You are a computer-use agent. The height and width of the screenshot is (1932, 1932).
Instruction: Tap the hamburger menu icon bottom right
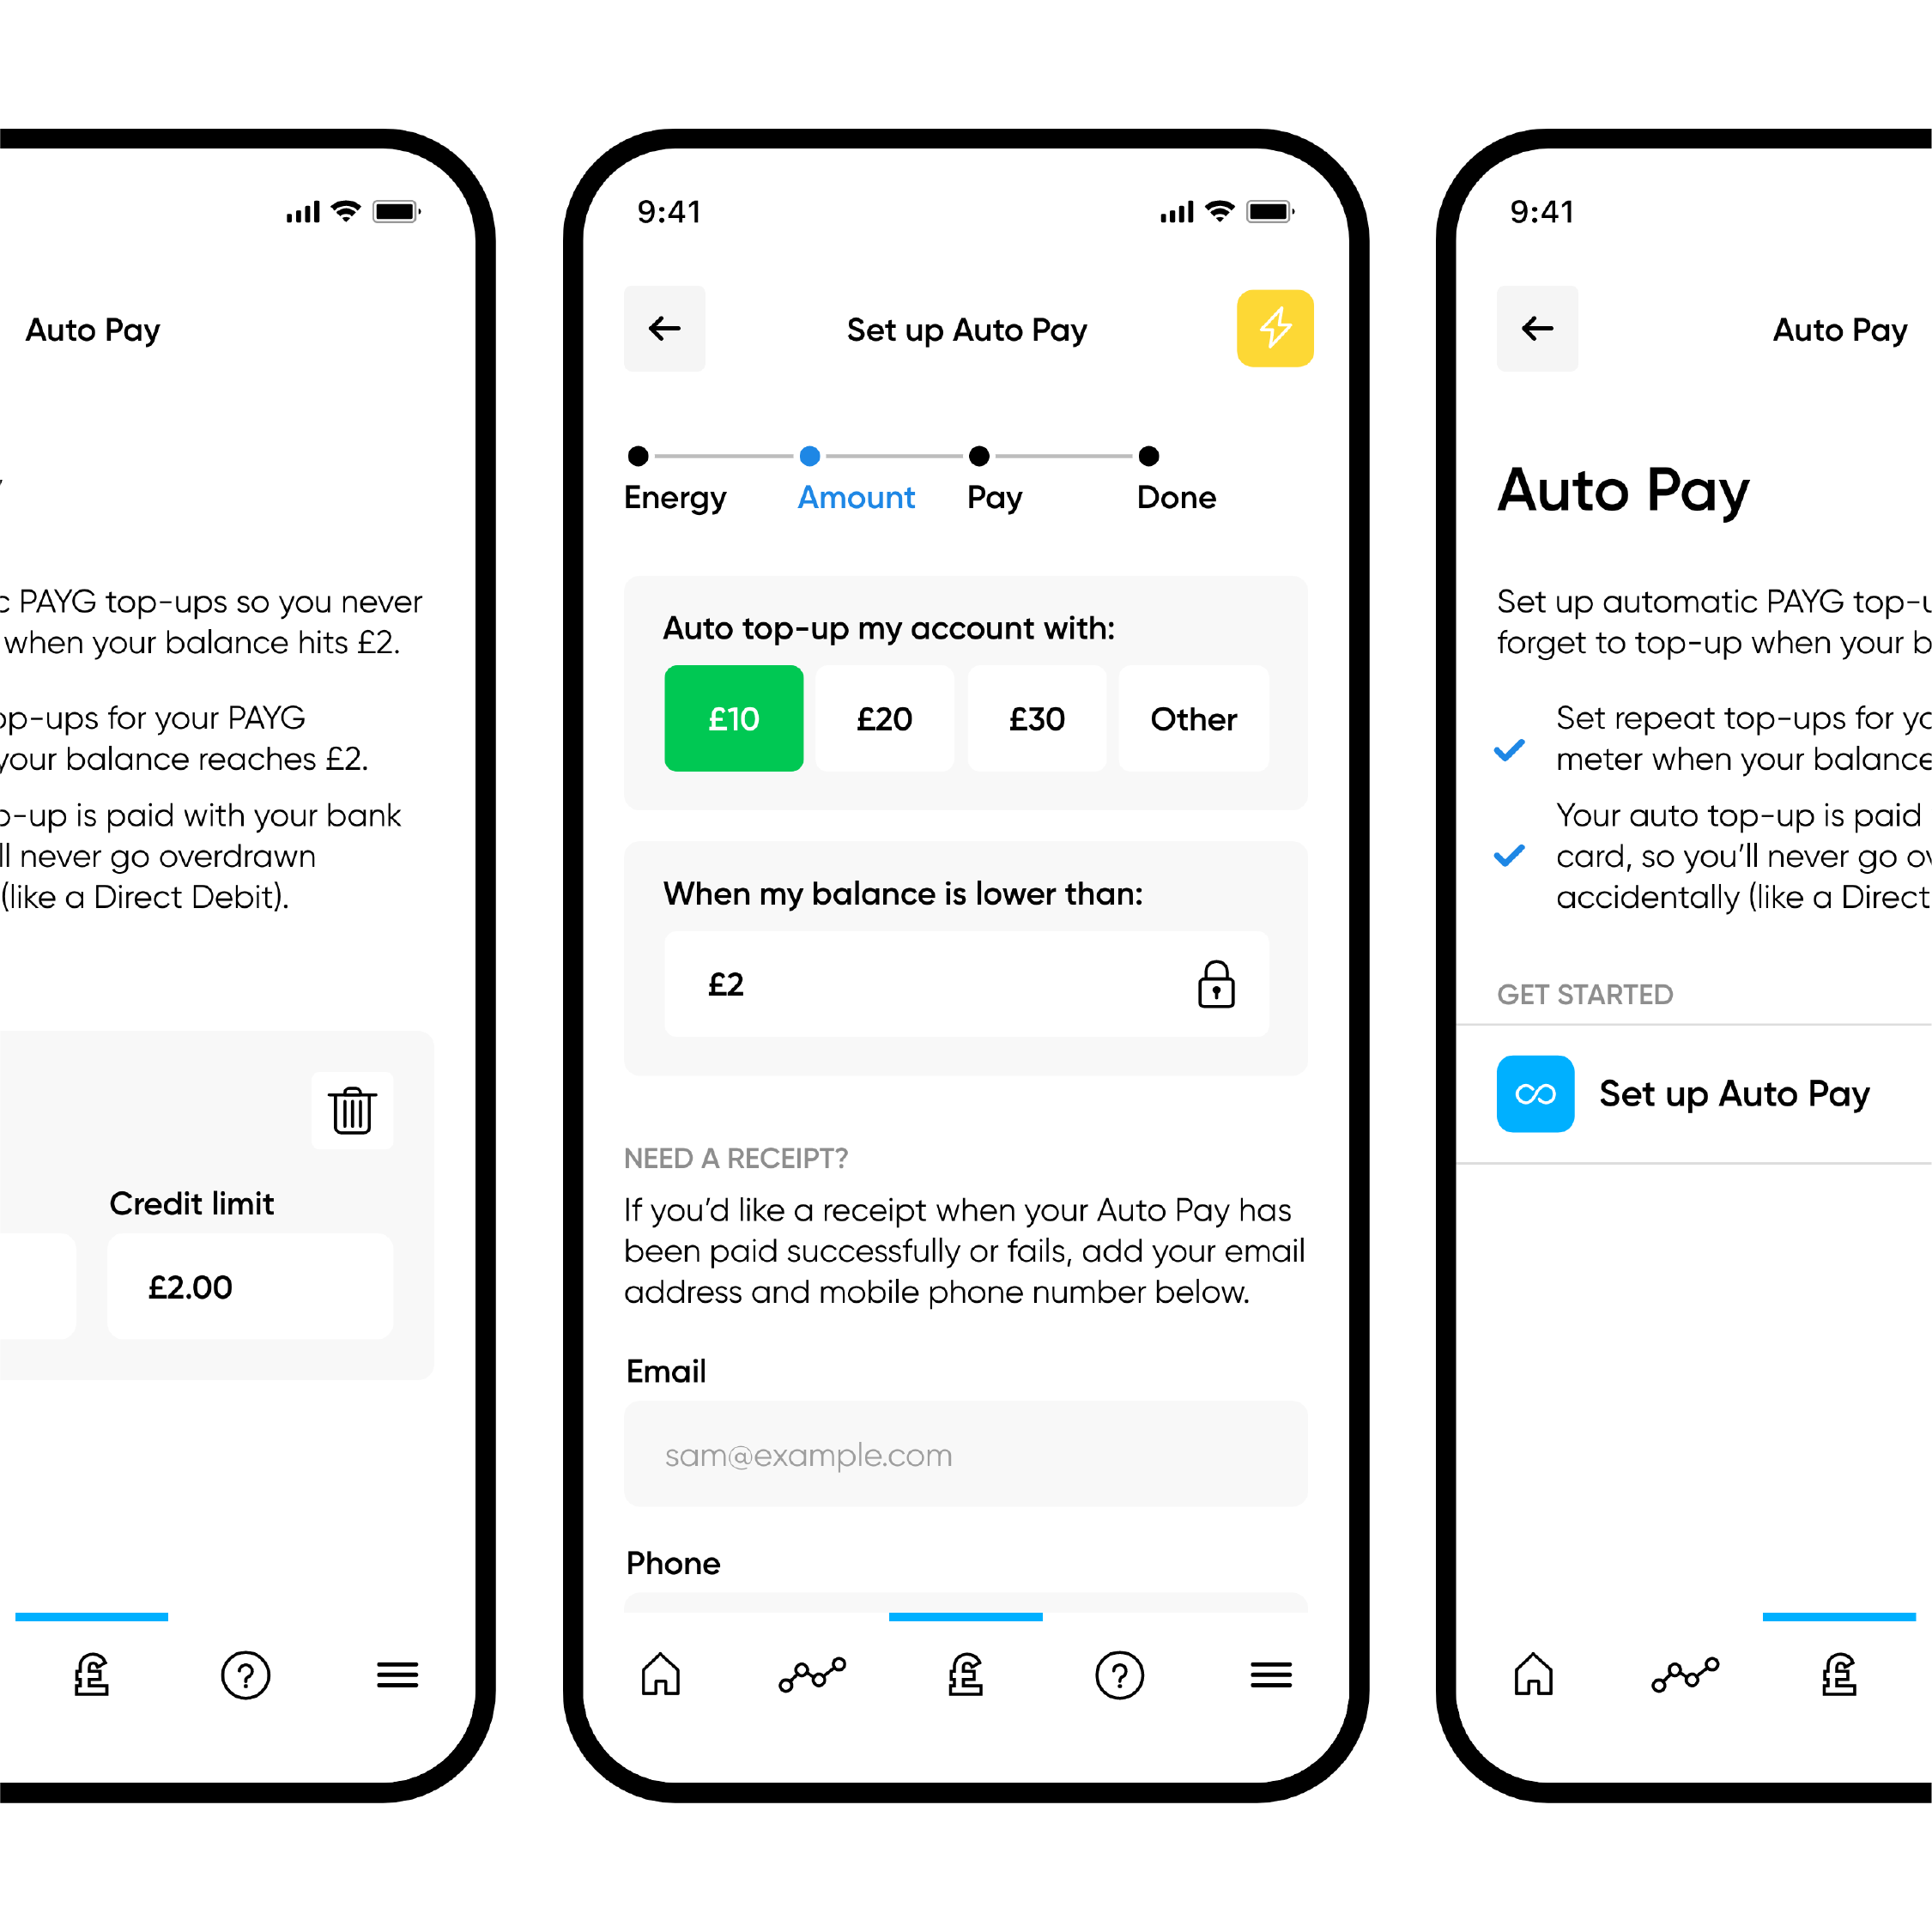(x=1272, y=1682)
